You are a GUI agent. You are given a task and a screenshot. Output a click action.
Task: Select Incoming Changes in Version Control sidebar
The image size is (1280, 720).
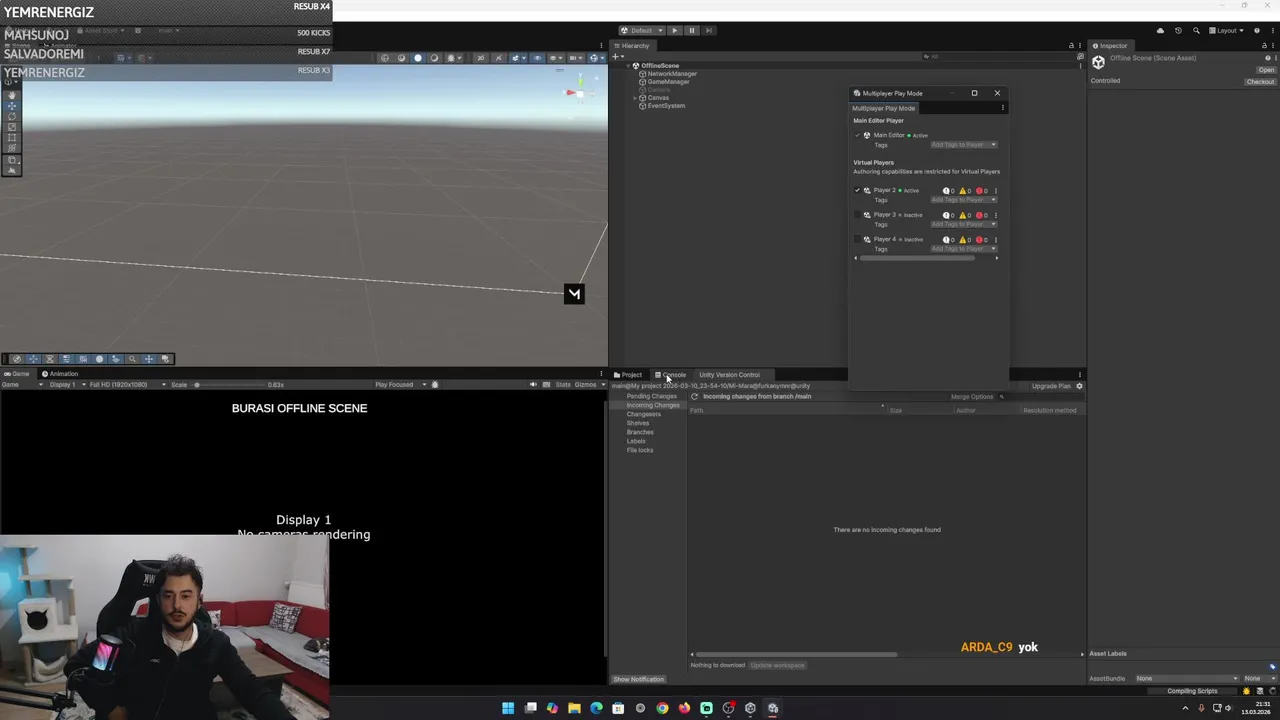tap(653, 405)
